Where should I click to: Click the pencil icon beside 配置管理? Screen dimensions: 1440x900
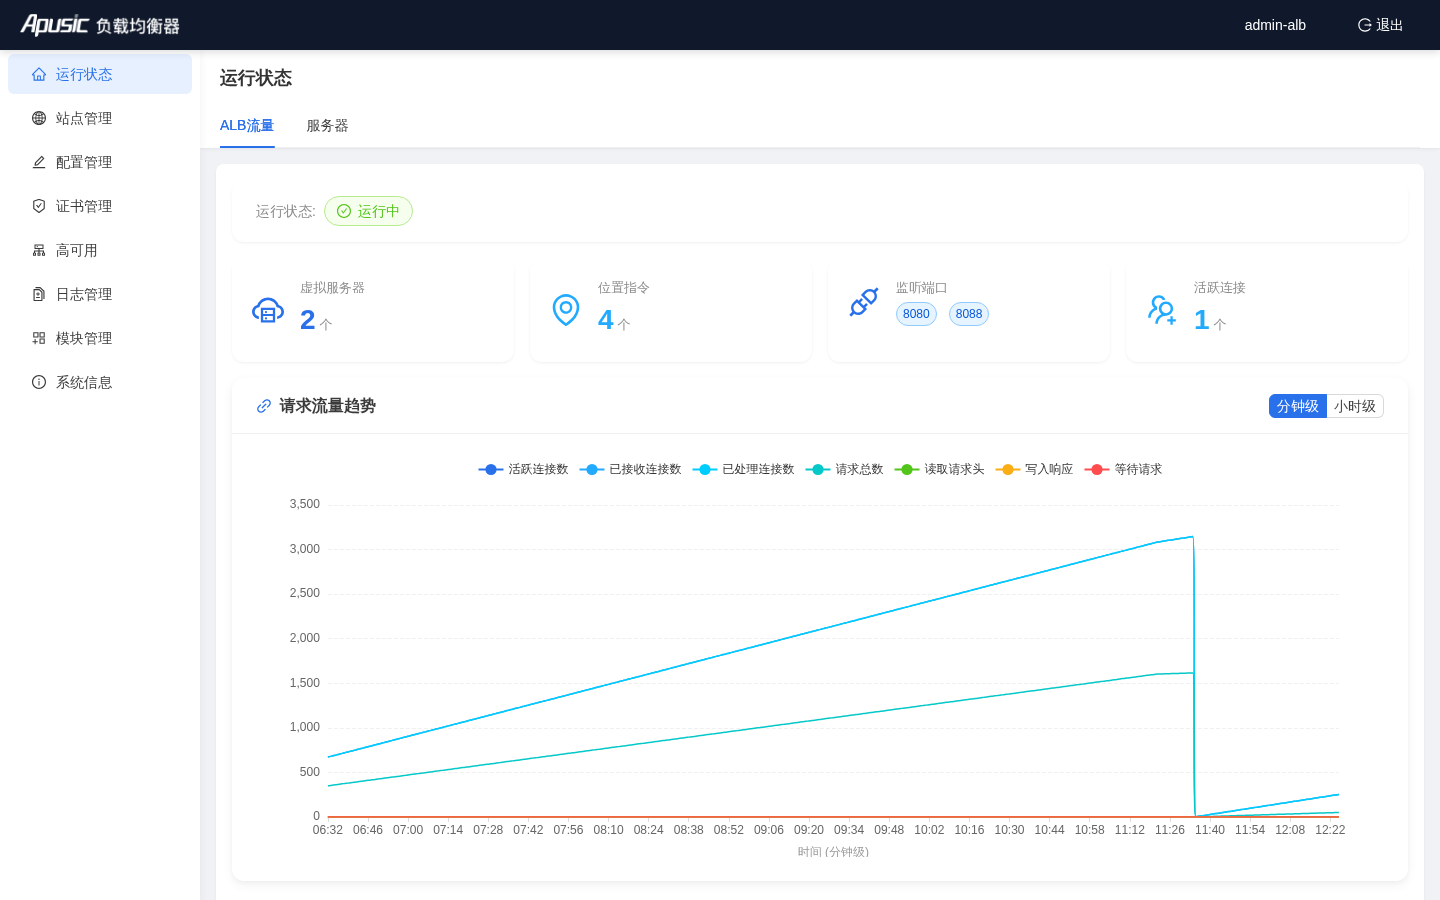click(x=39, y=162)
